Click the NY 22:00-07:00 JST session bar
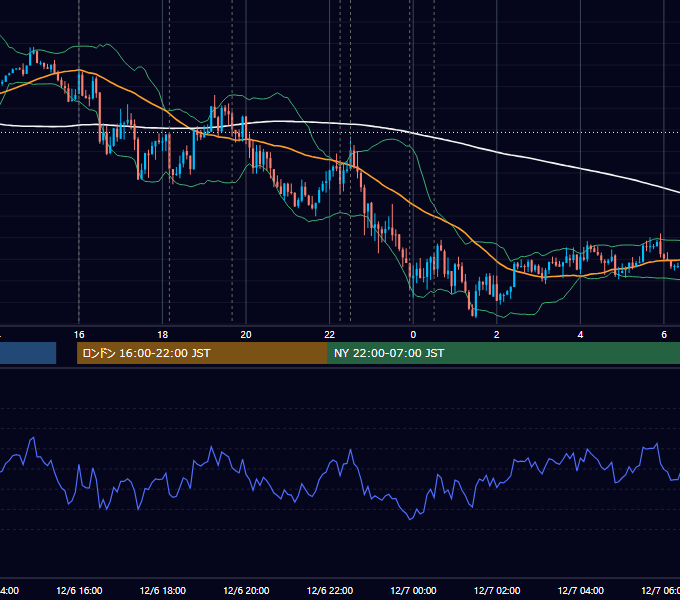 click(x=503, y=353)
